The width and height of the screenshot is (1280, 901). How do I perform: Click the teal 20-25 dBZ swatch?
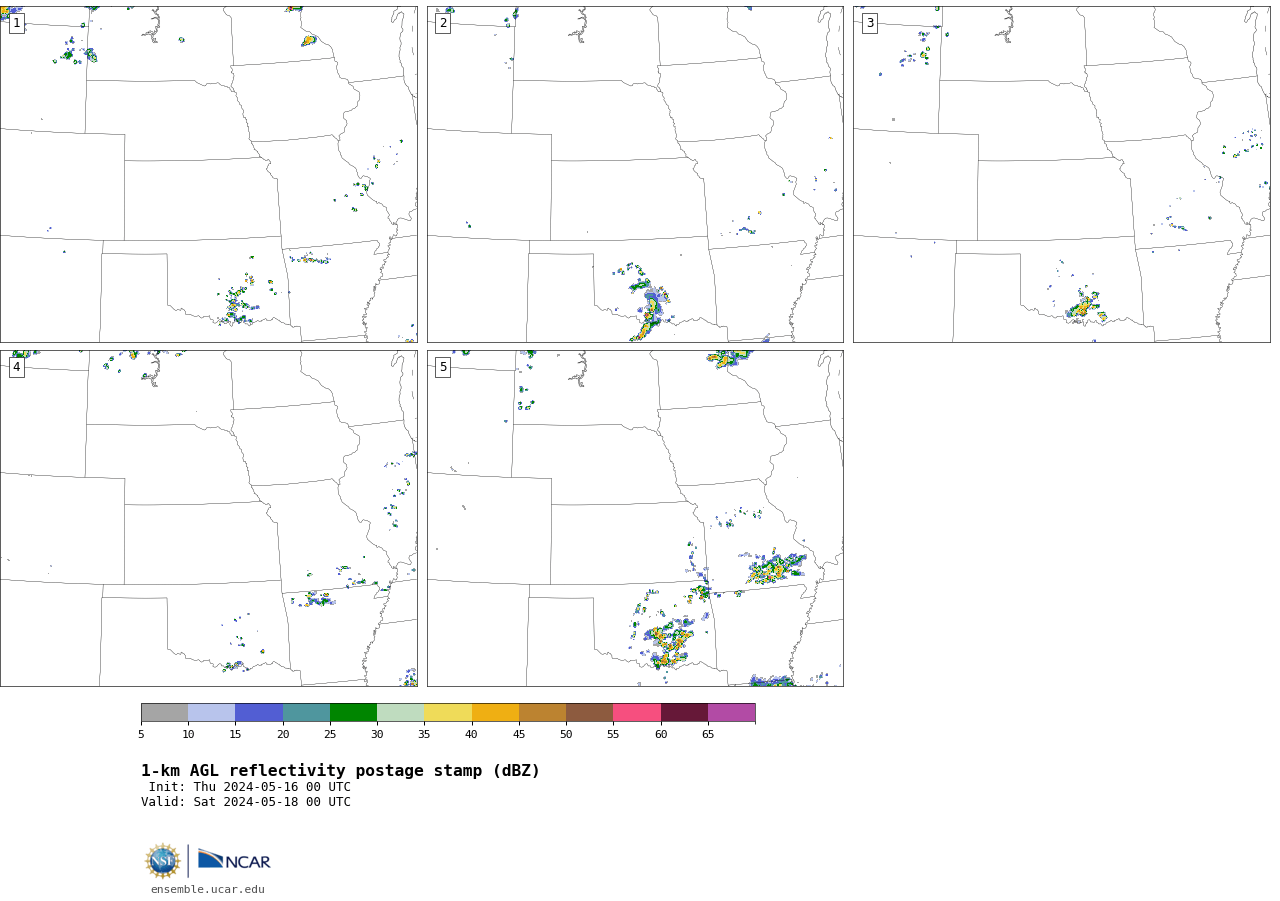point(306,713)
